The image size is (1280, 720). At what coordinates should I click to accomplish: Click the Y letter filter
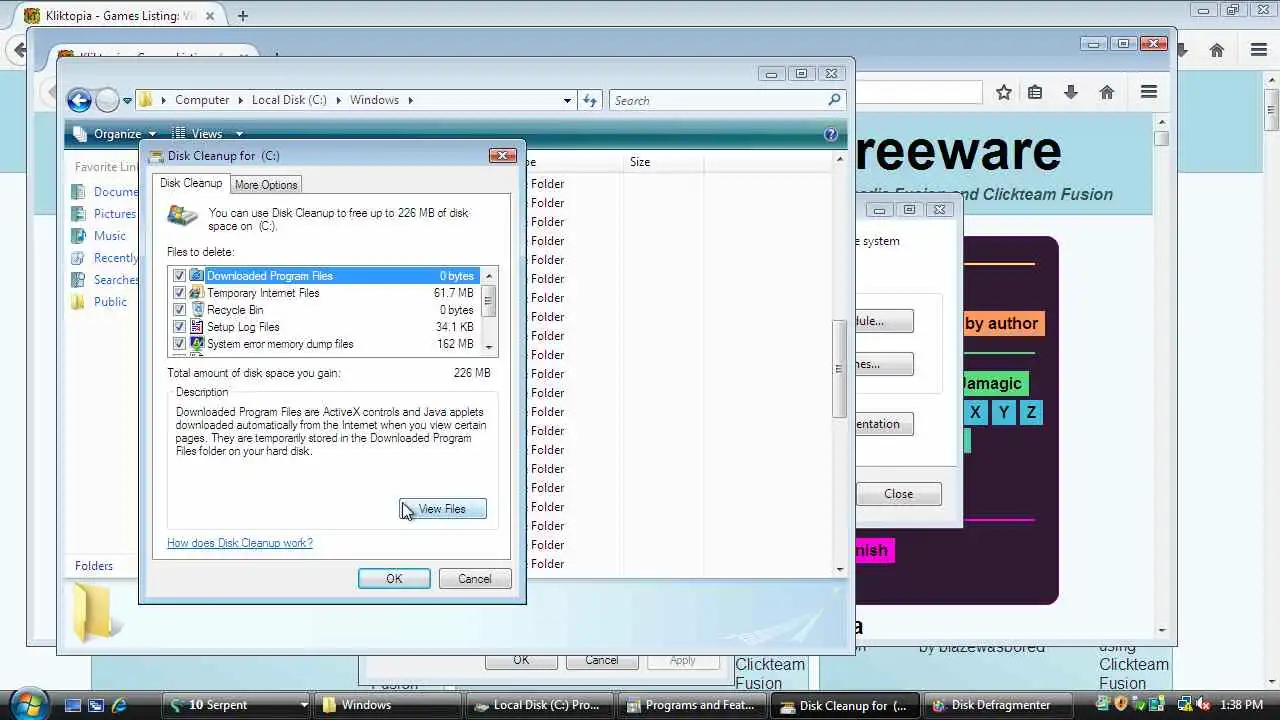click(1004, 412)
